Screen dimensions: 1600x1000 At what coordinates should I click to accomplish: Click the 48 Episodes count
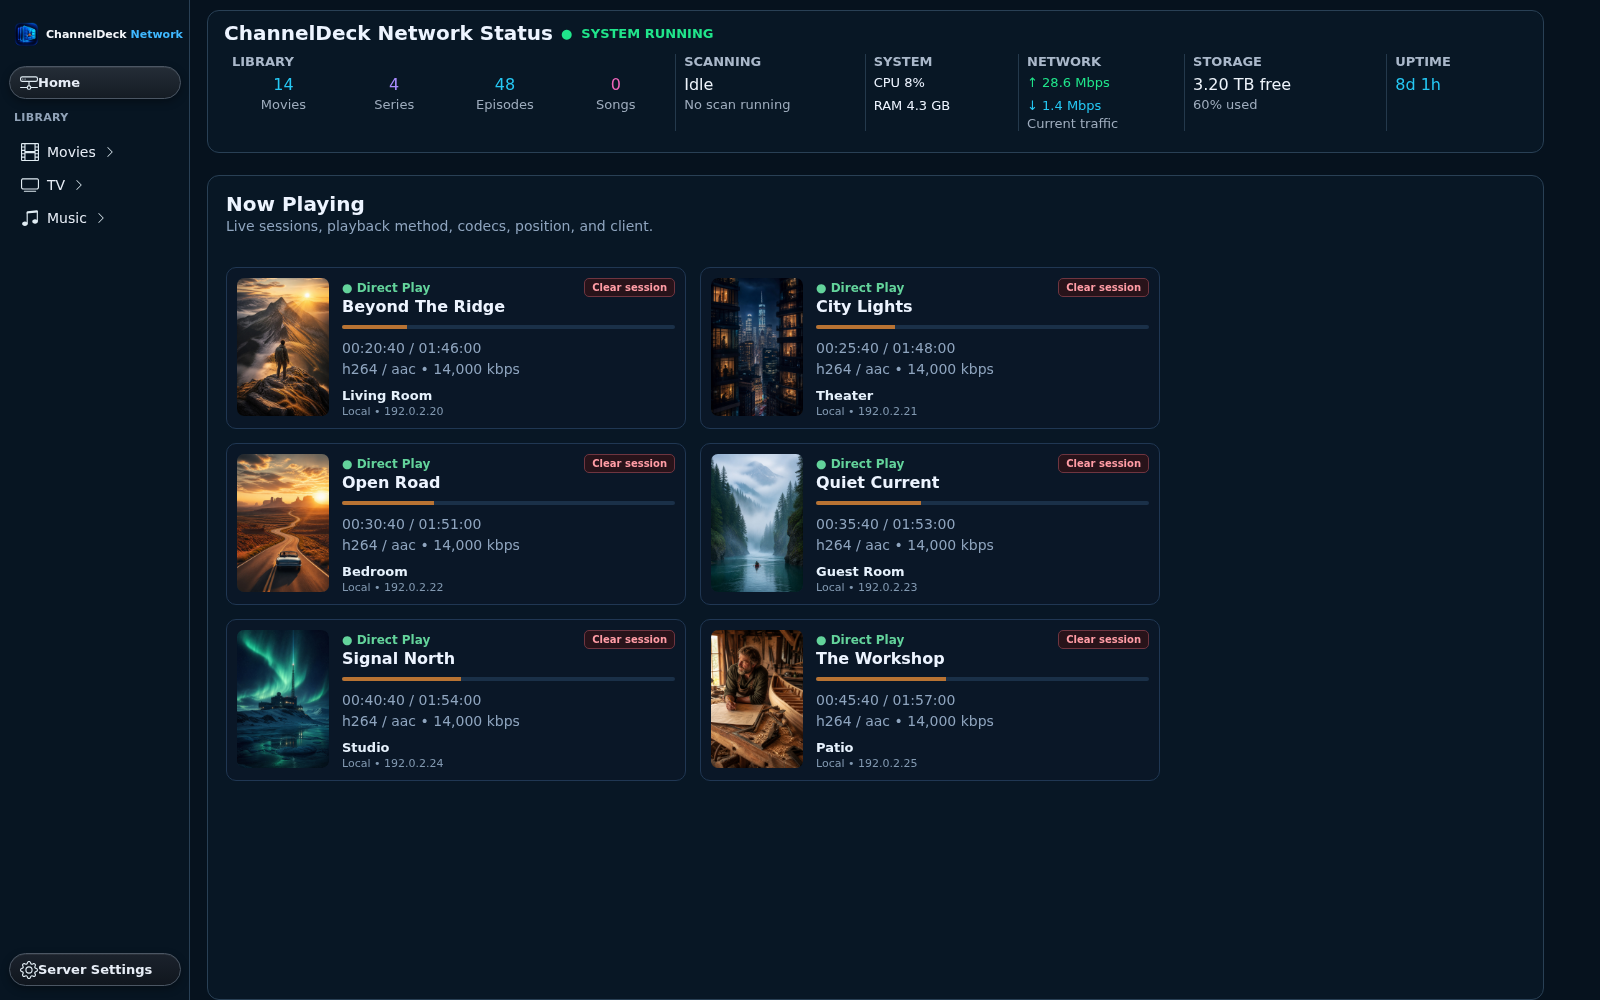point(505,85)
